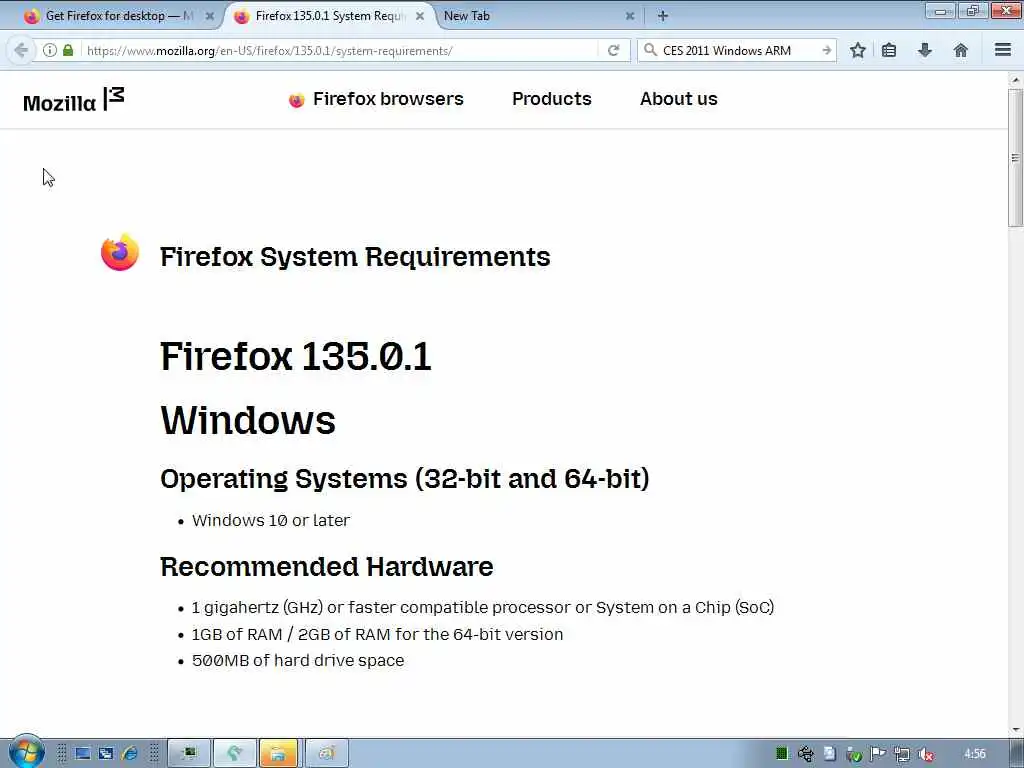Click the Mozilla logo

(x=73, y=100)
